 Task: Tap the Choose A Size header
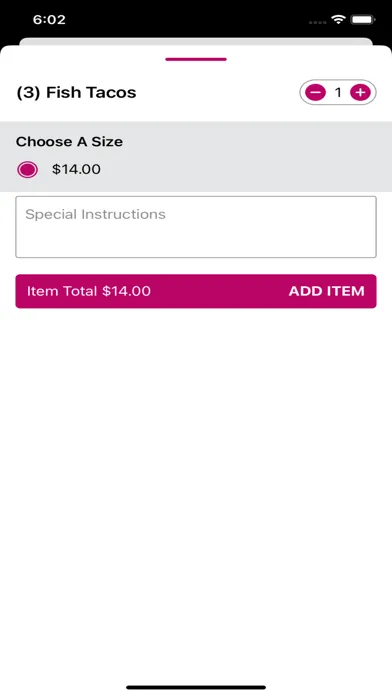click(x=69, y=142)
